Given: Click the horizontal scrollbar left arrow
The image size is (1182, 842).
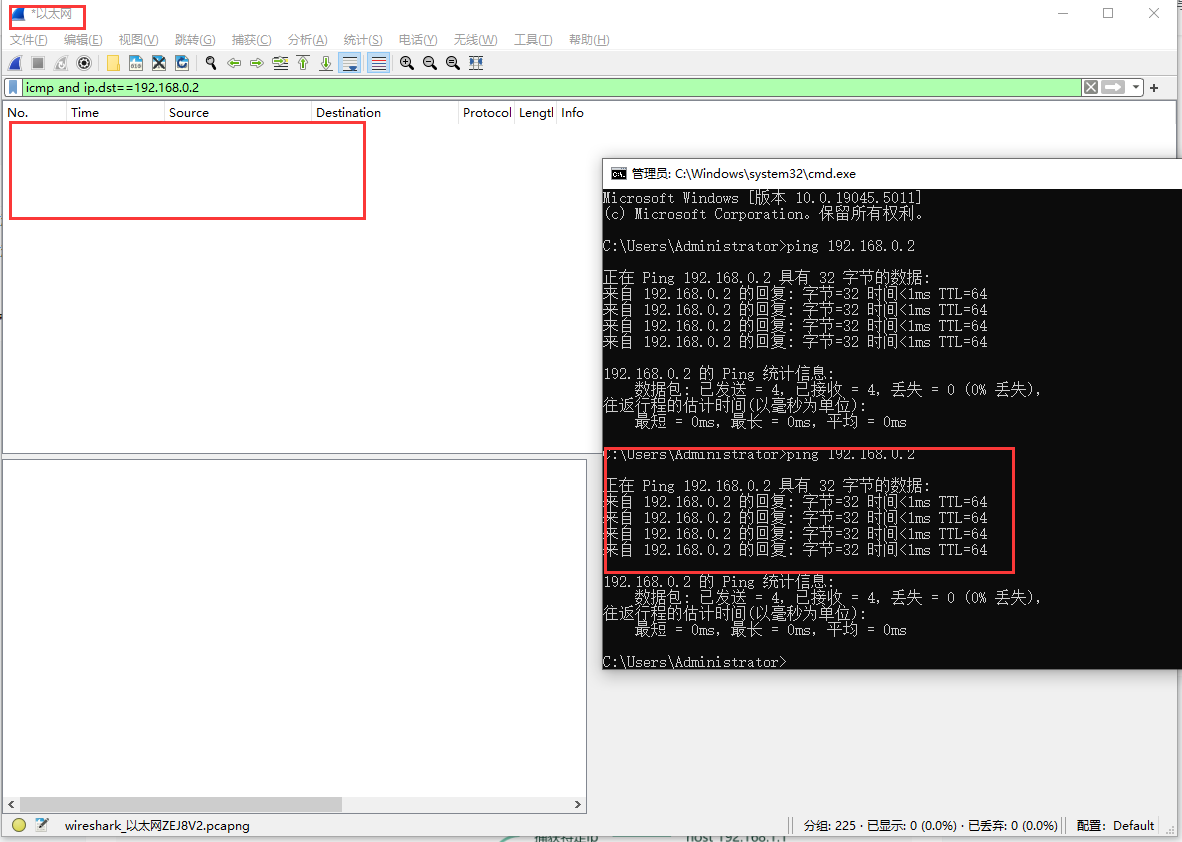Looking at the screenshot, I should (x=11, y=804).
